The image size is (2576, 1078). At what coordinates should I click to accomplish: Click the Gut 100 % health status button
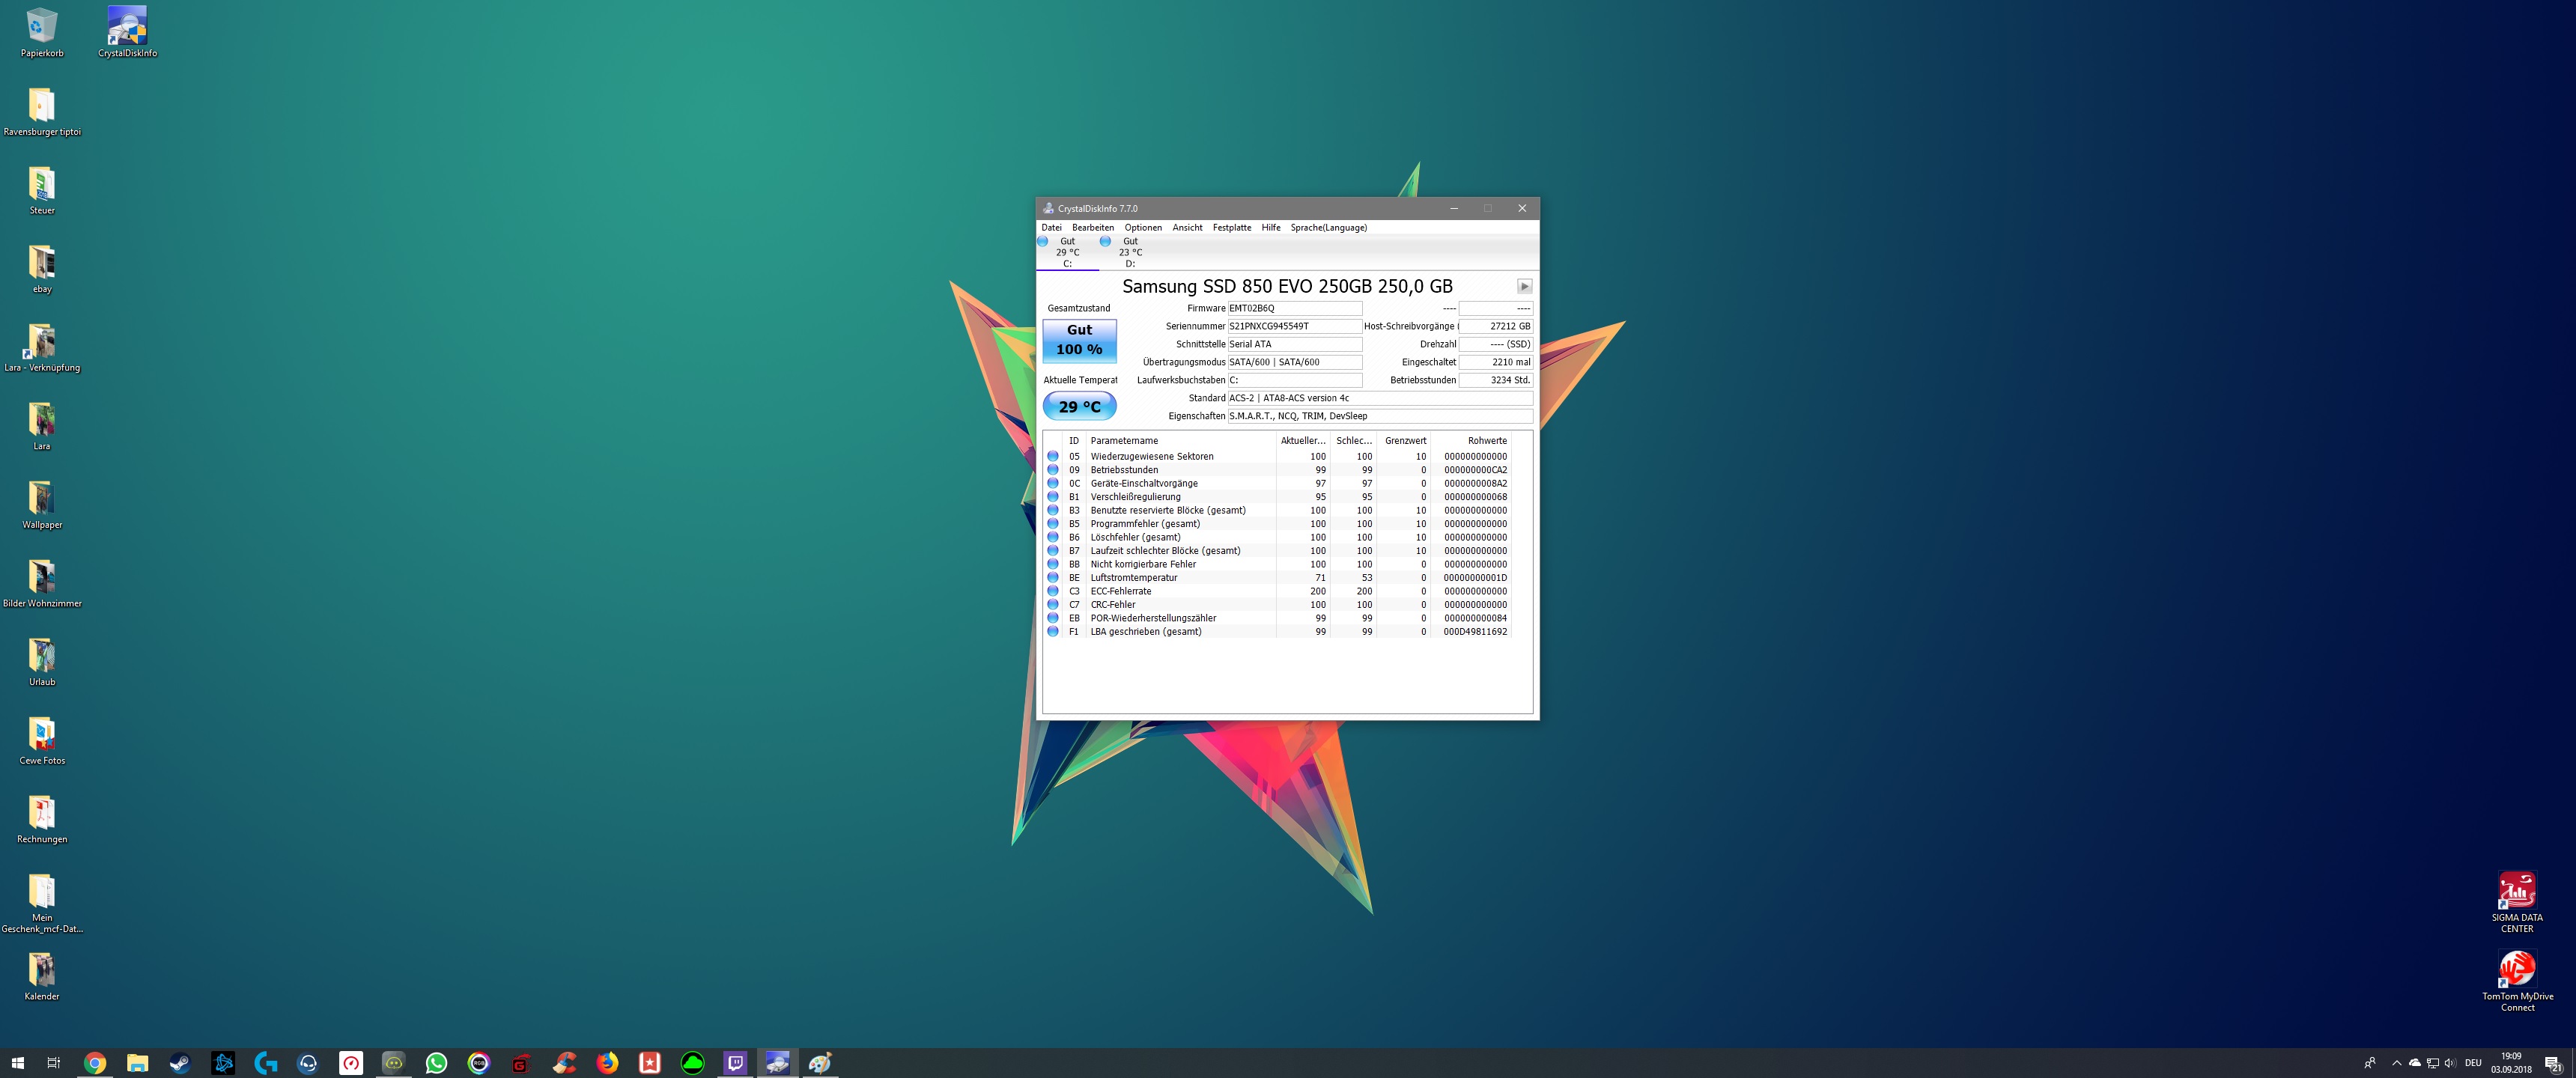pyautogui.click(x=1079, y=340)
